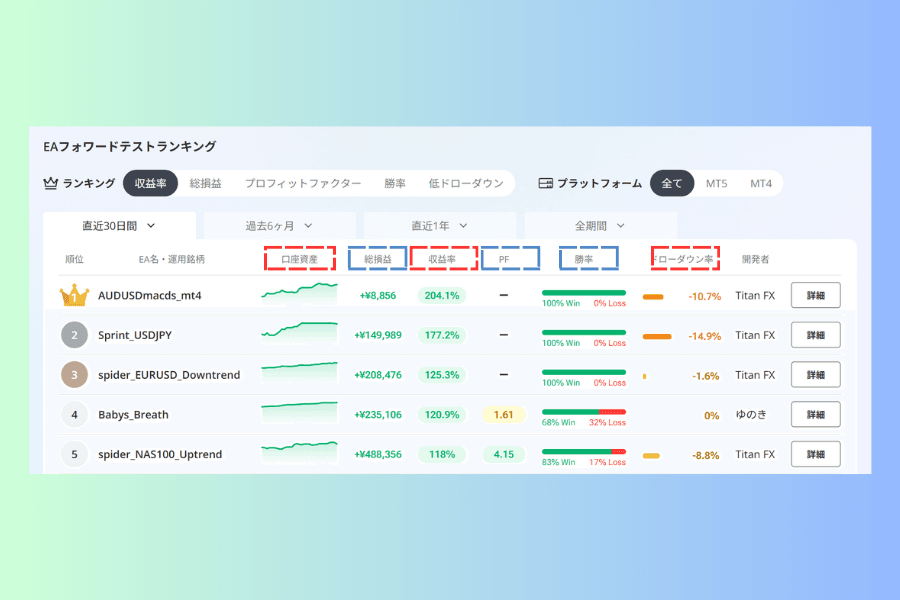Click the rank 3 bronze badge
The width and height of the screenshot is (900, 600).
(75, 374)
